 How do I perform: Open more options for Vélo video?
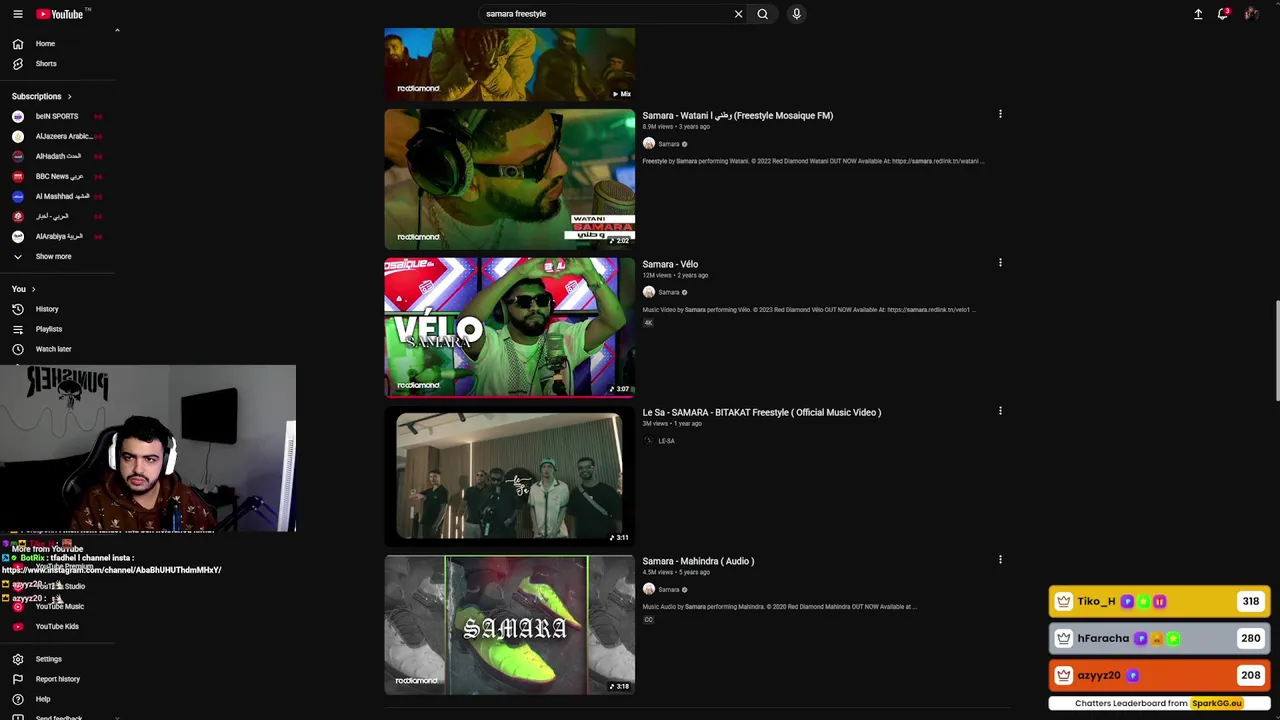point(1000,263)
